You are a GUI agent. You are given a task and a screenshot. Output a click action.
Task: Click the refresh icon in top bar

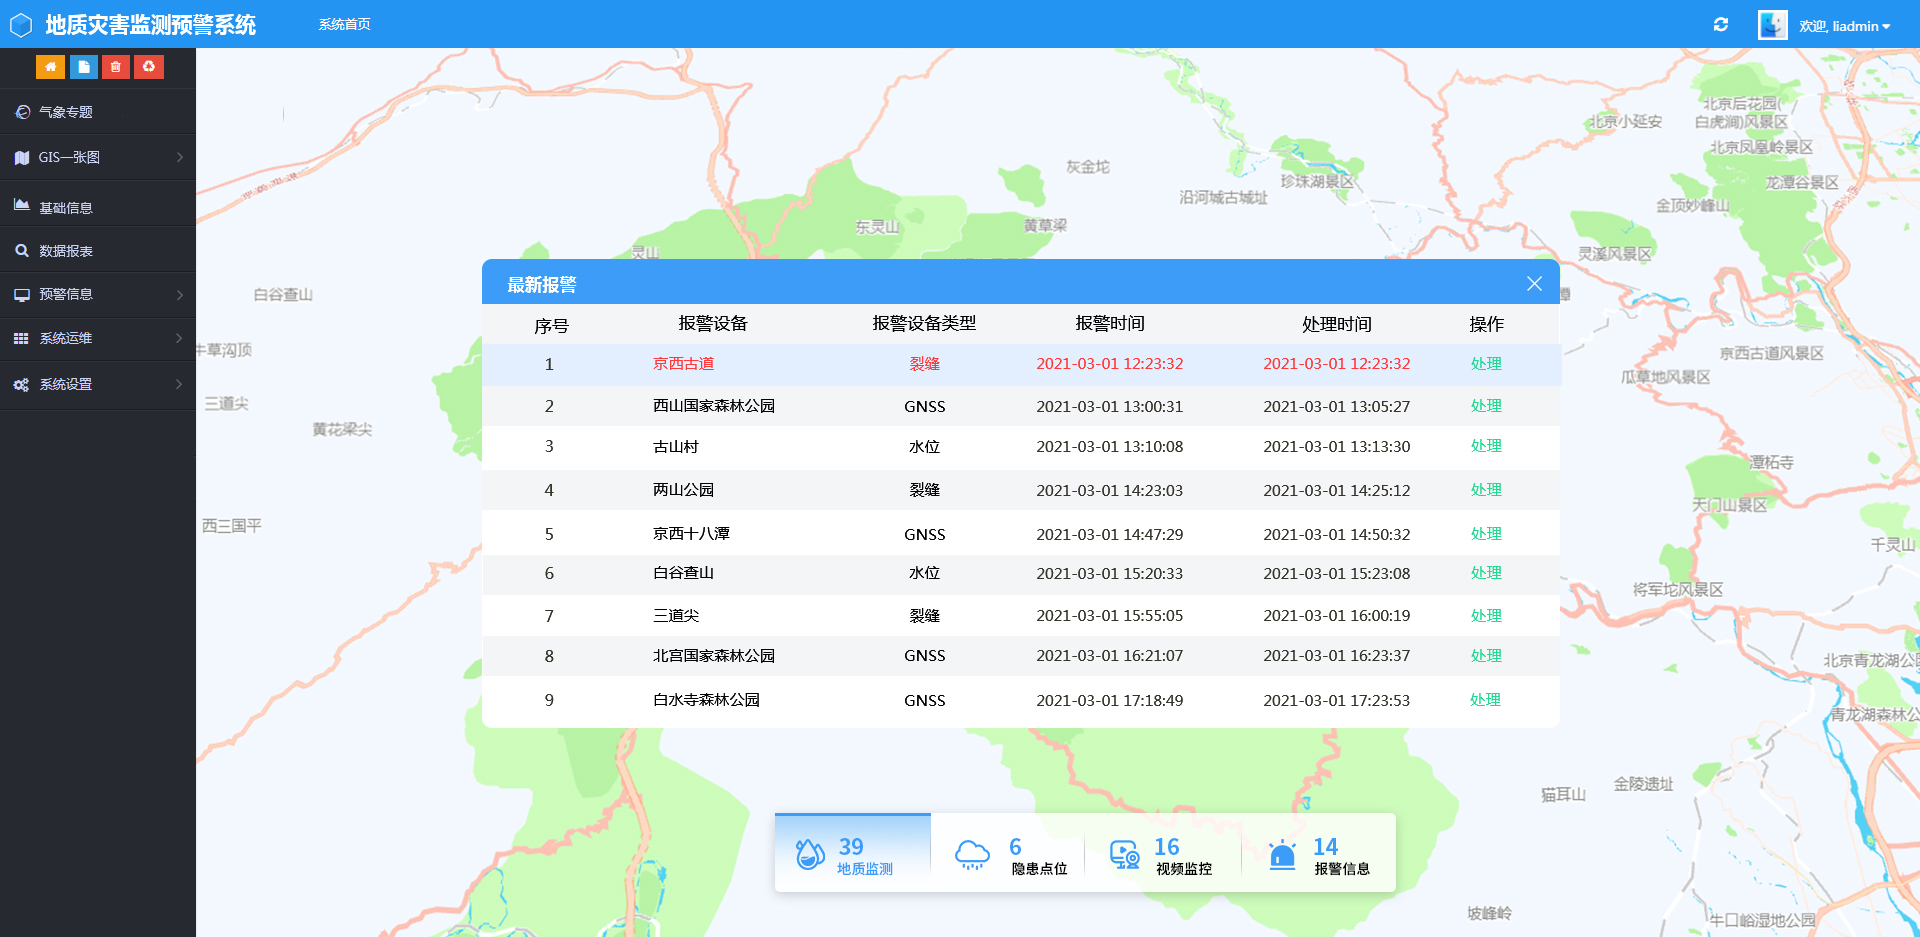click(1721, 25)
